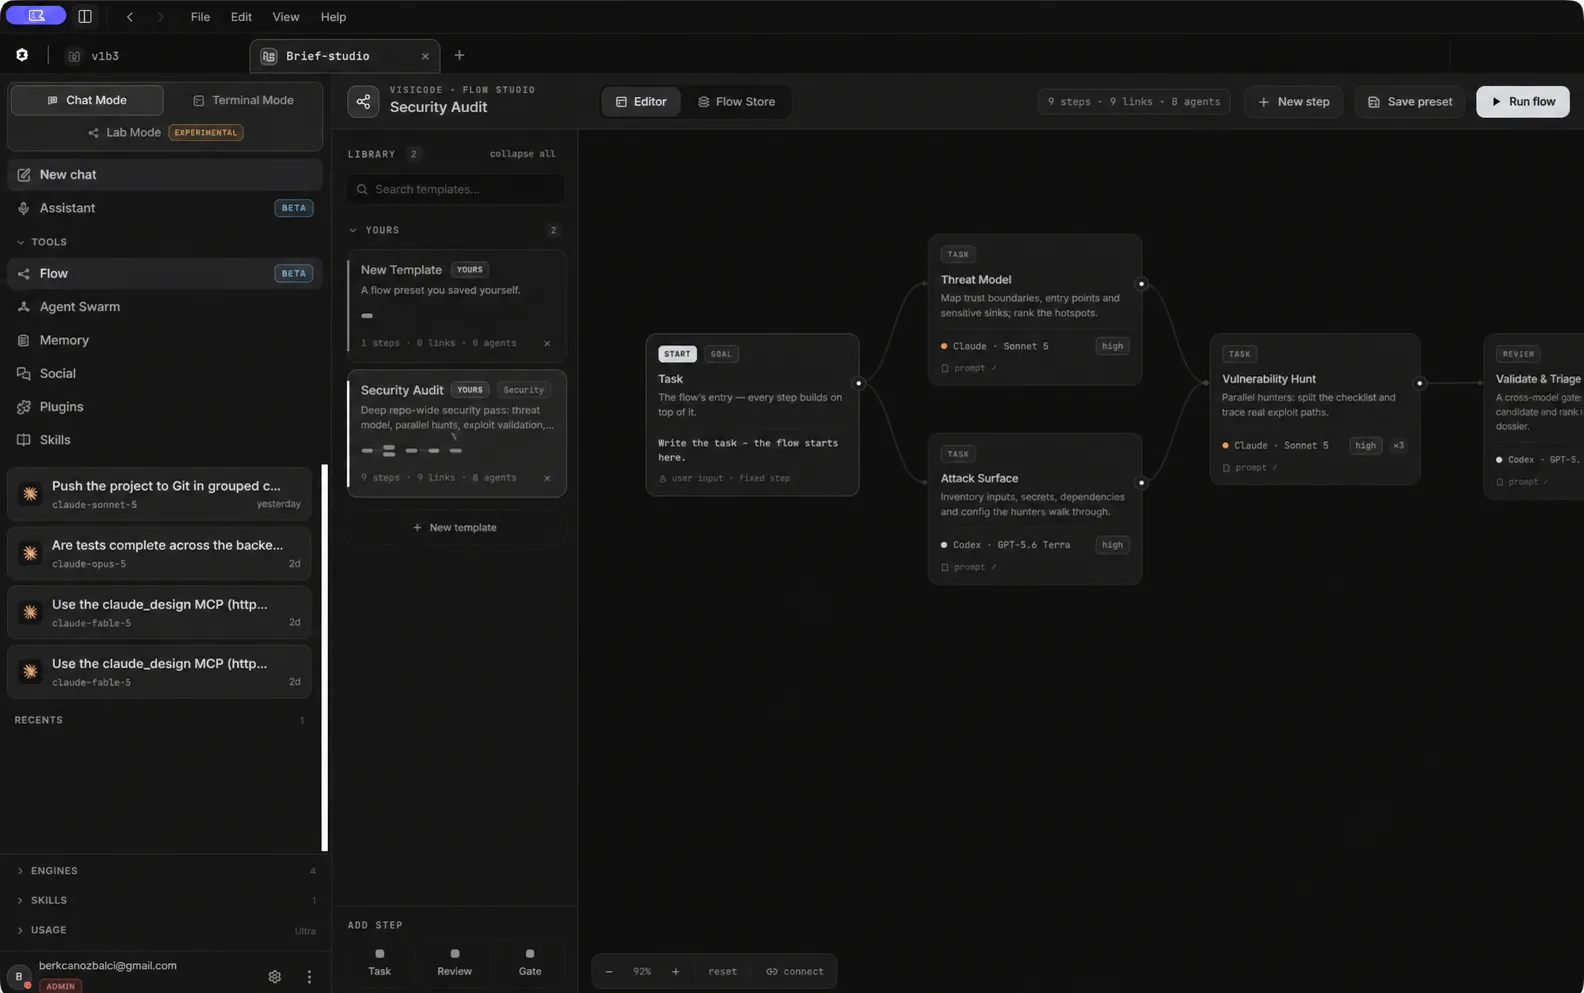Click Save preset
The width and height of the screenshot is (1584, 993).
coord(1410,101)
